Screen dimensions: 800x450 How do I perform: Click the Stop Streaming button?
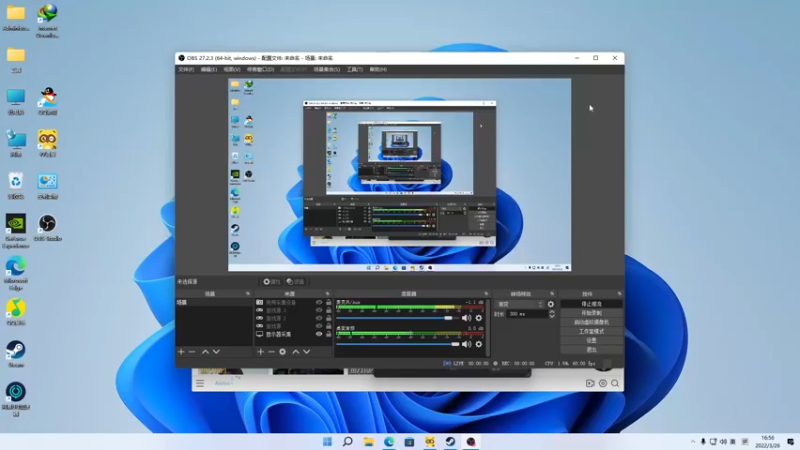591,303
